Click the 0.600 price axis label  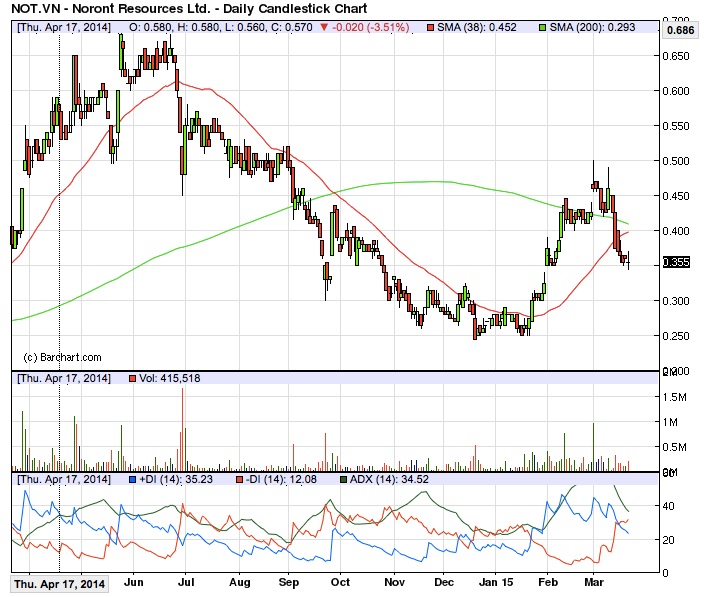tap(676, 91)
